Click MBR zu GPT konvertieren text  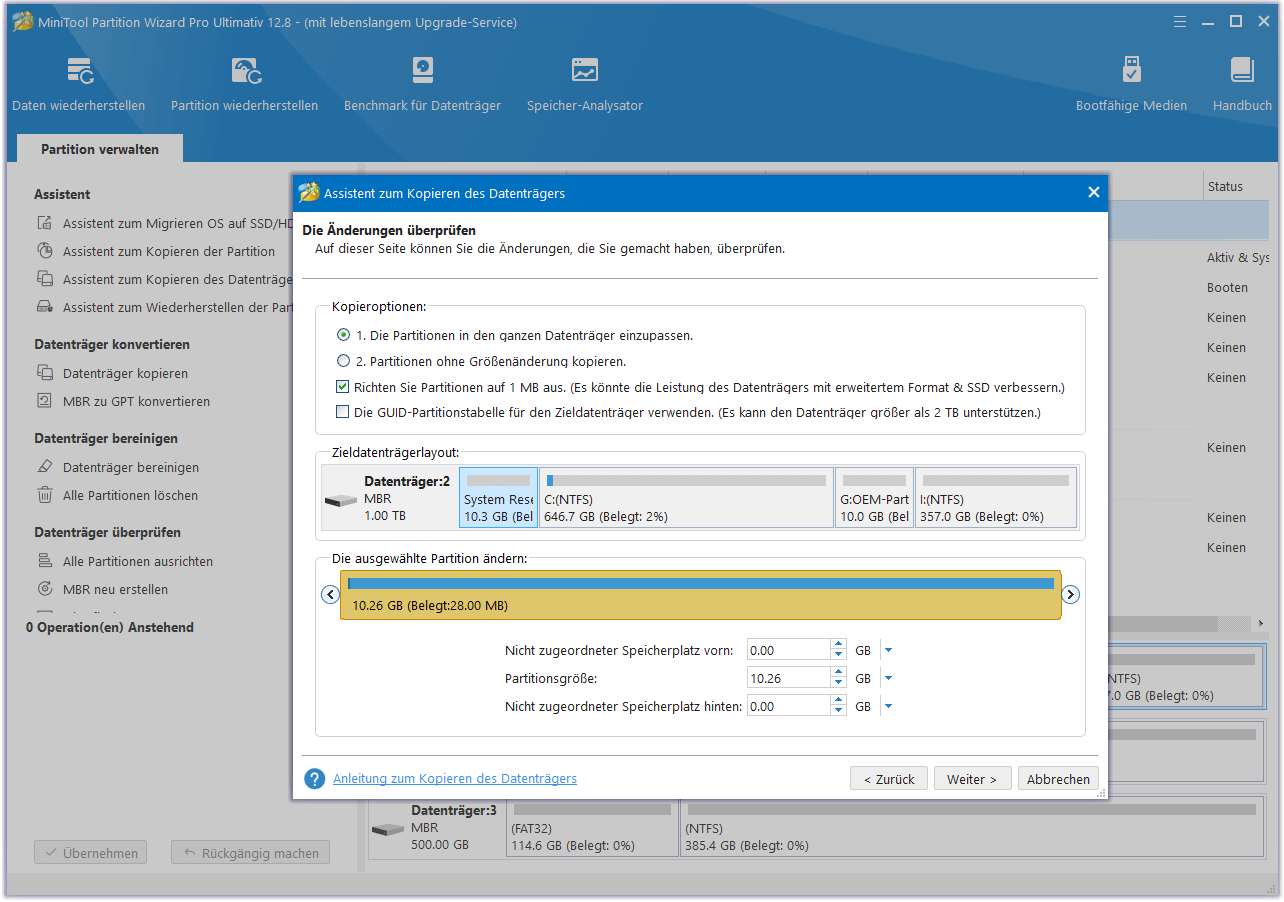click(136, 401)
